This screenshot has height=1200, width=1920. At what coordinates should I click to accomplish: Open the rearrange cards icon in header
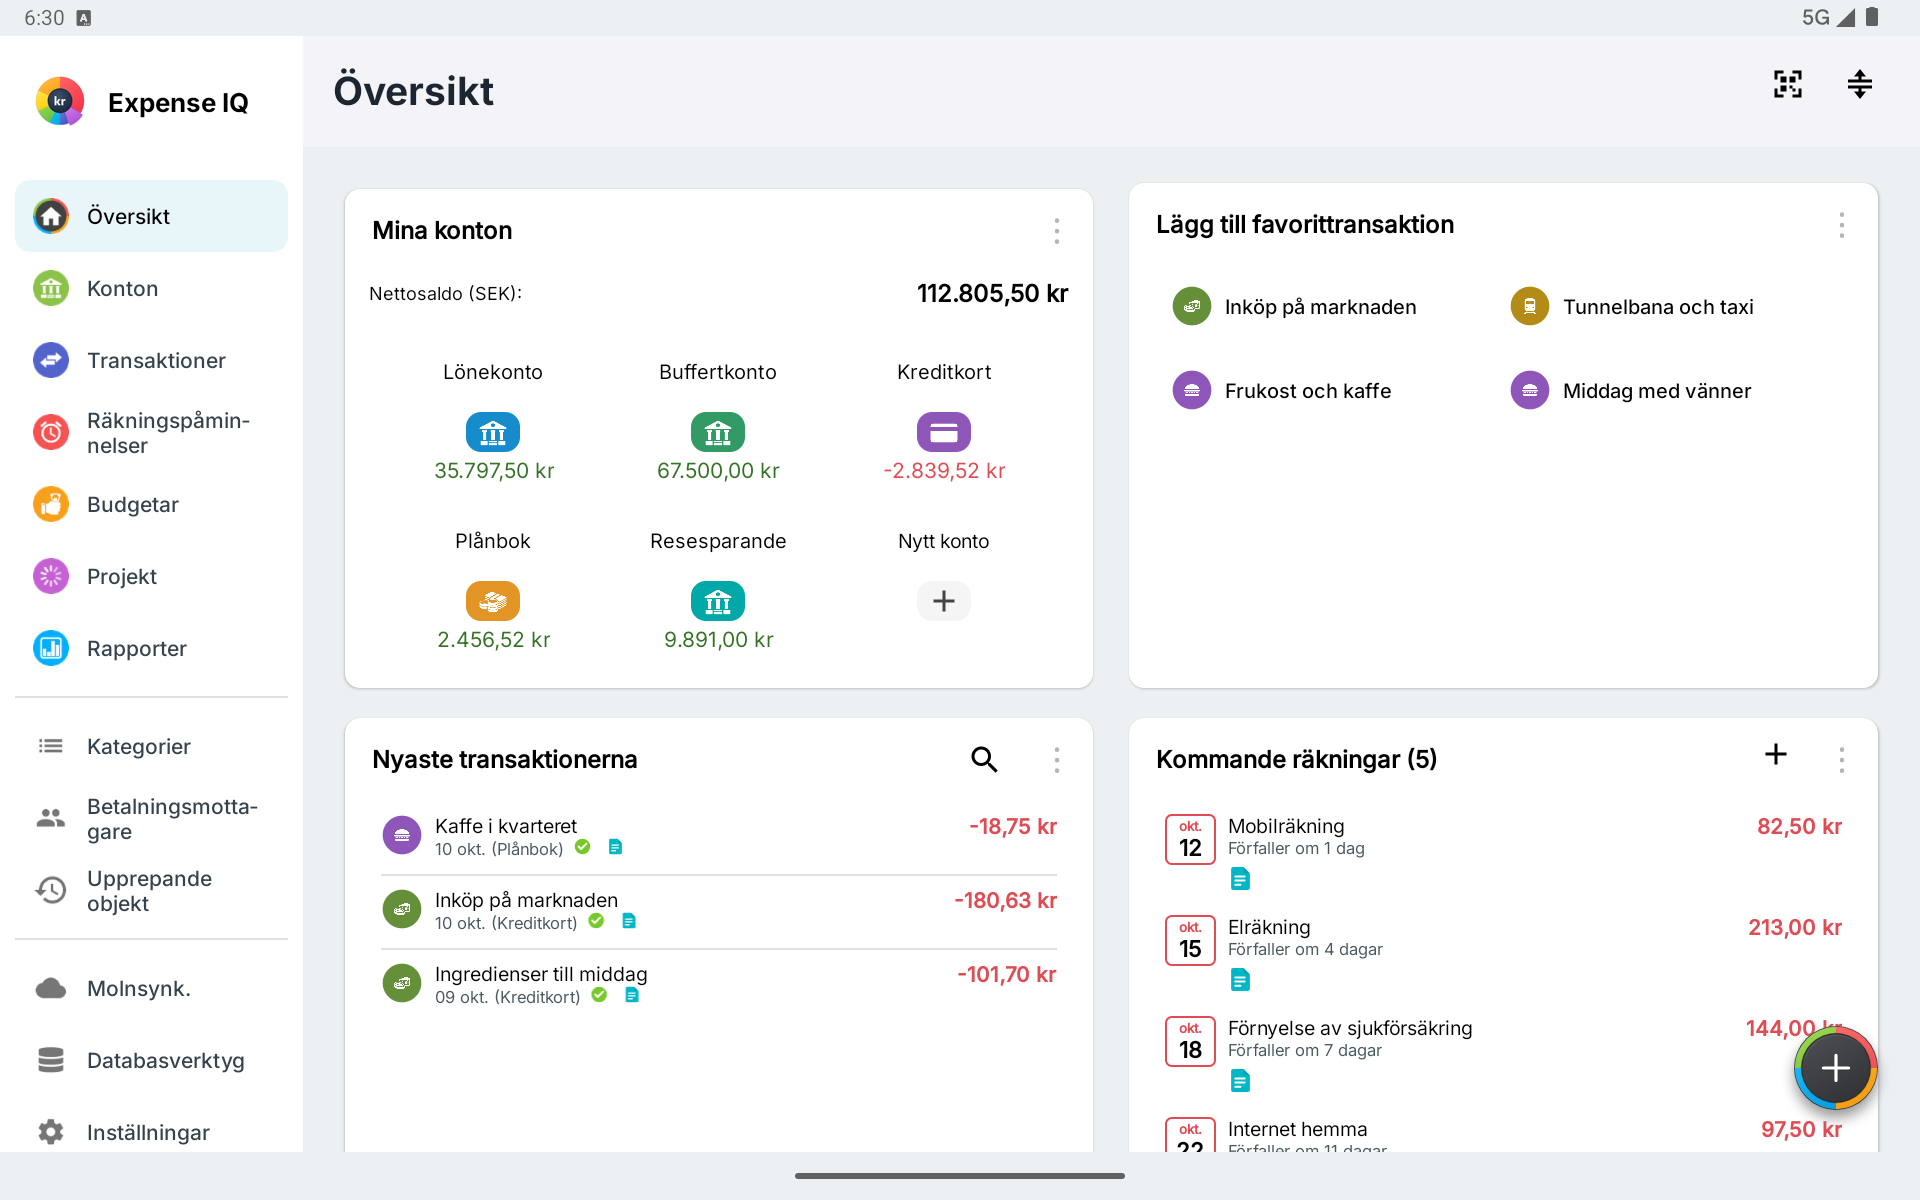pos(1859,85)
